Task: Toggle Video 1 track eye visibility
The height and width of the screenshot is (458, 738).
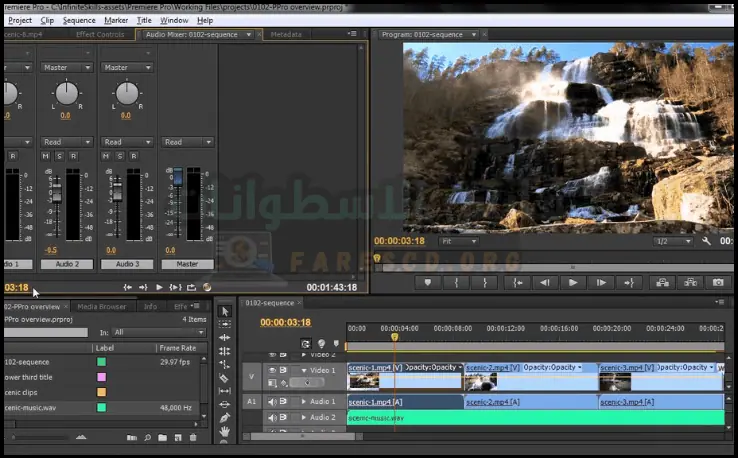Action: click(271, 371)
